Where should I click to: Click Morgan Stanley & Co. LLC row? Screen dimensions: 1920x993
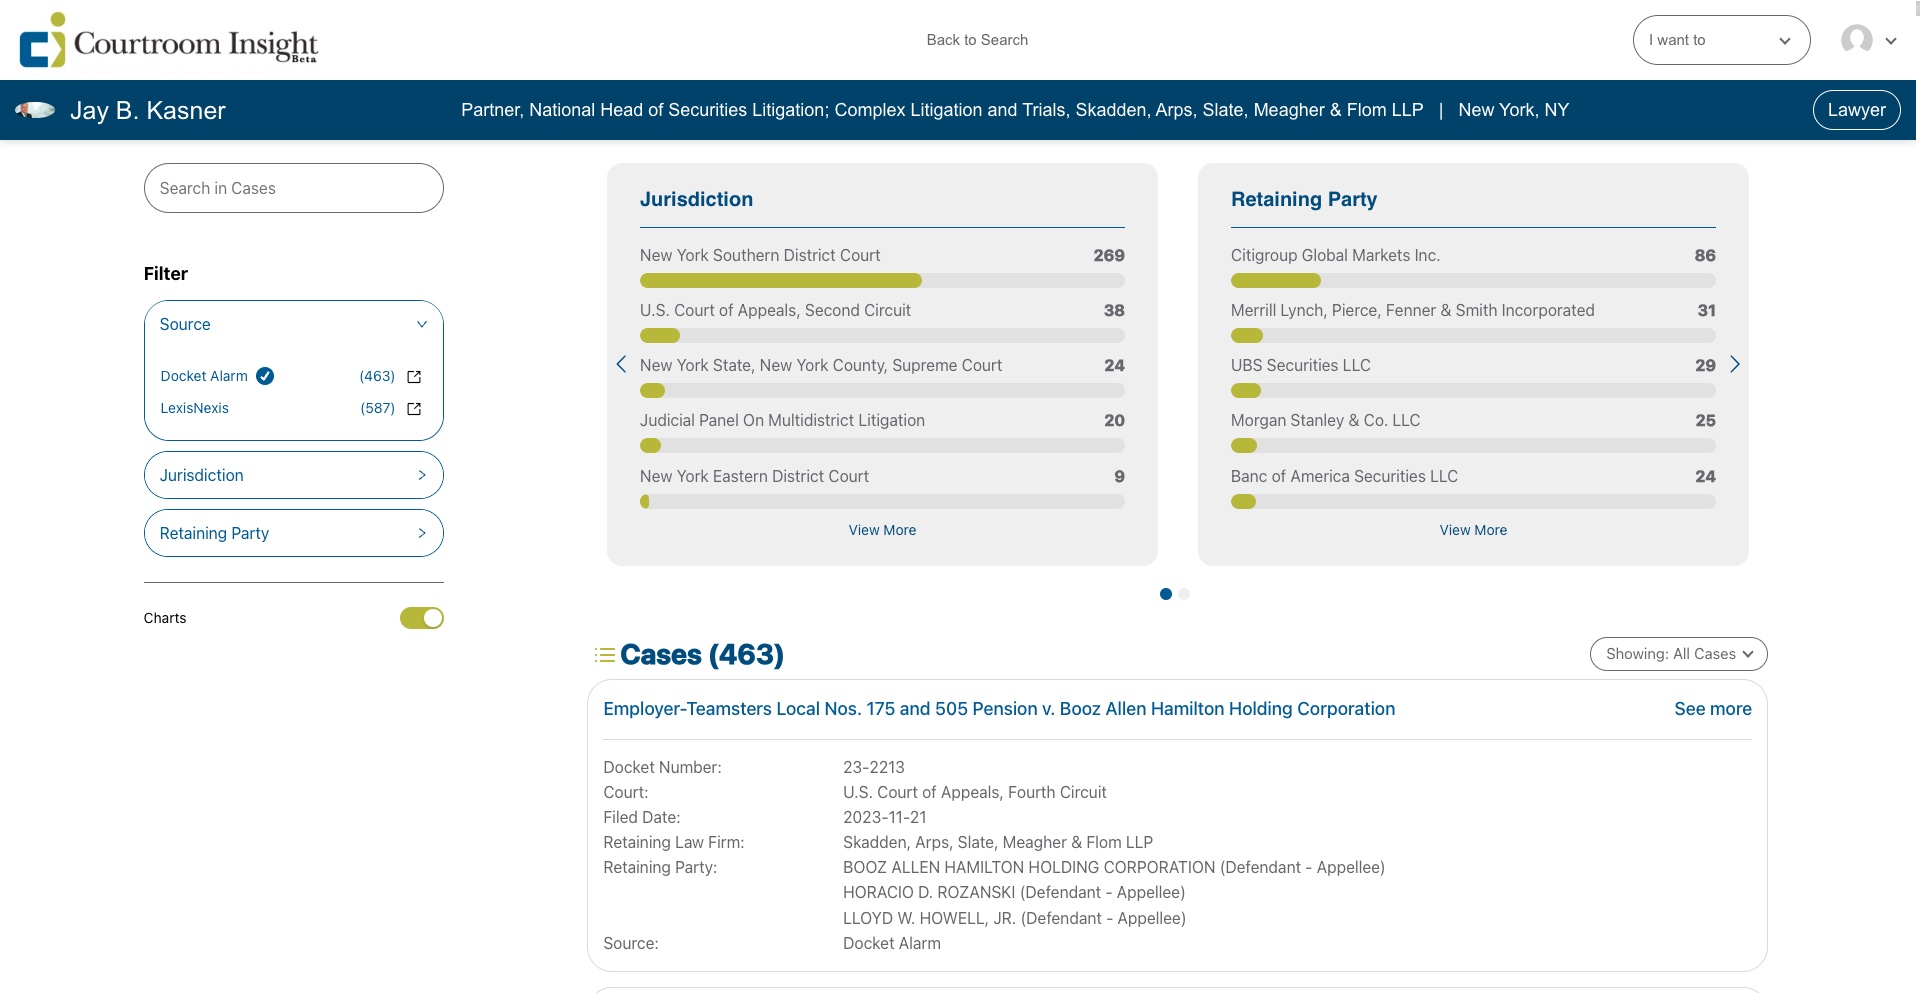[x=1473, y=431]
